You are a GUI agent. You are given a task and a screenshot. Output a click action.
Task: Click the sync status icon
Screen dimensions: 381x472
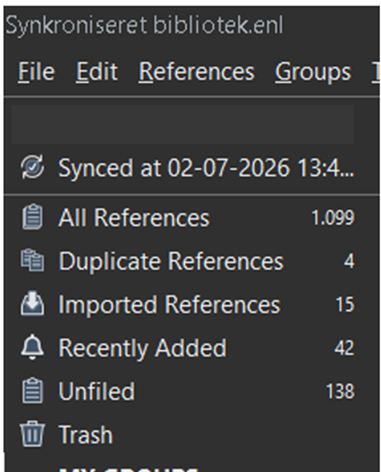[32, 167]
